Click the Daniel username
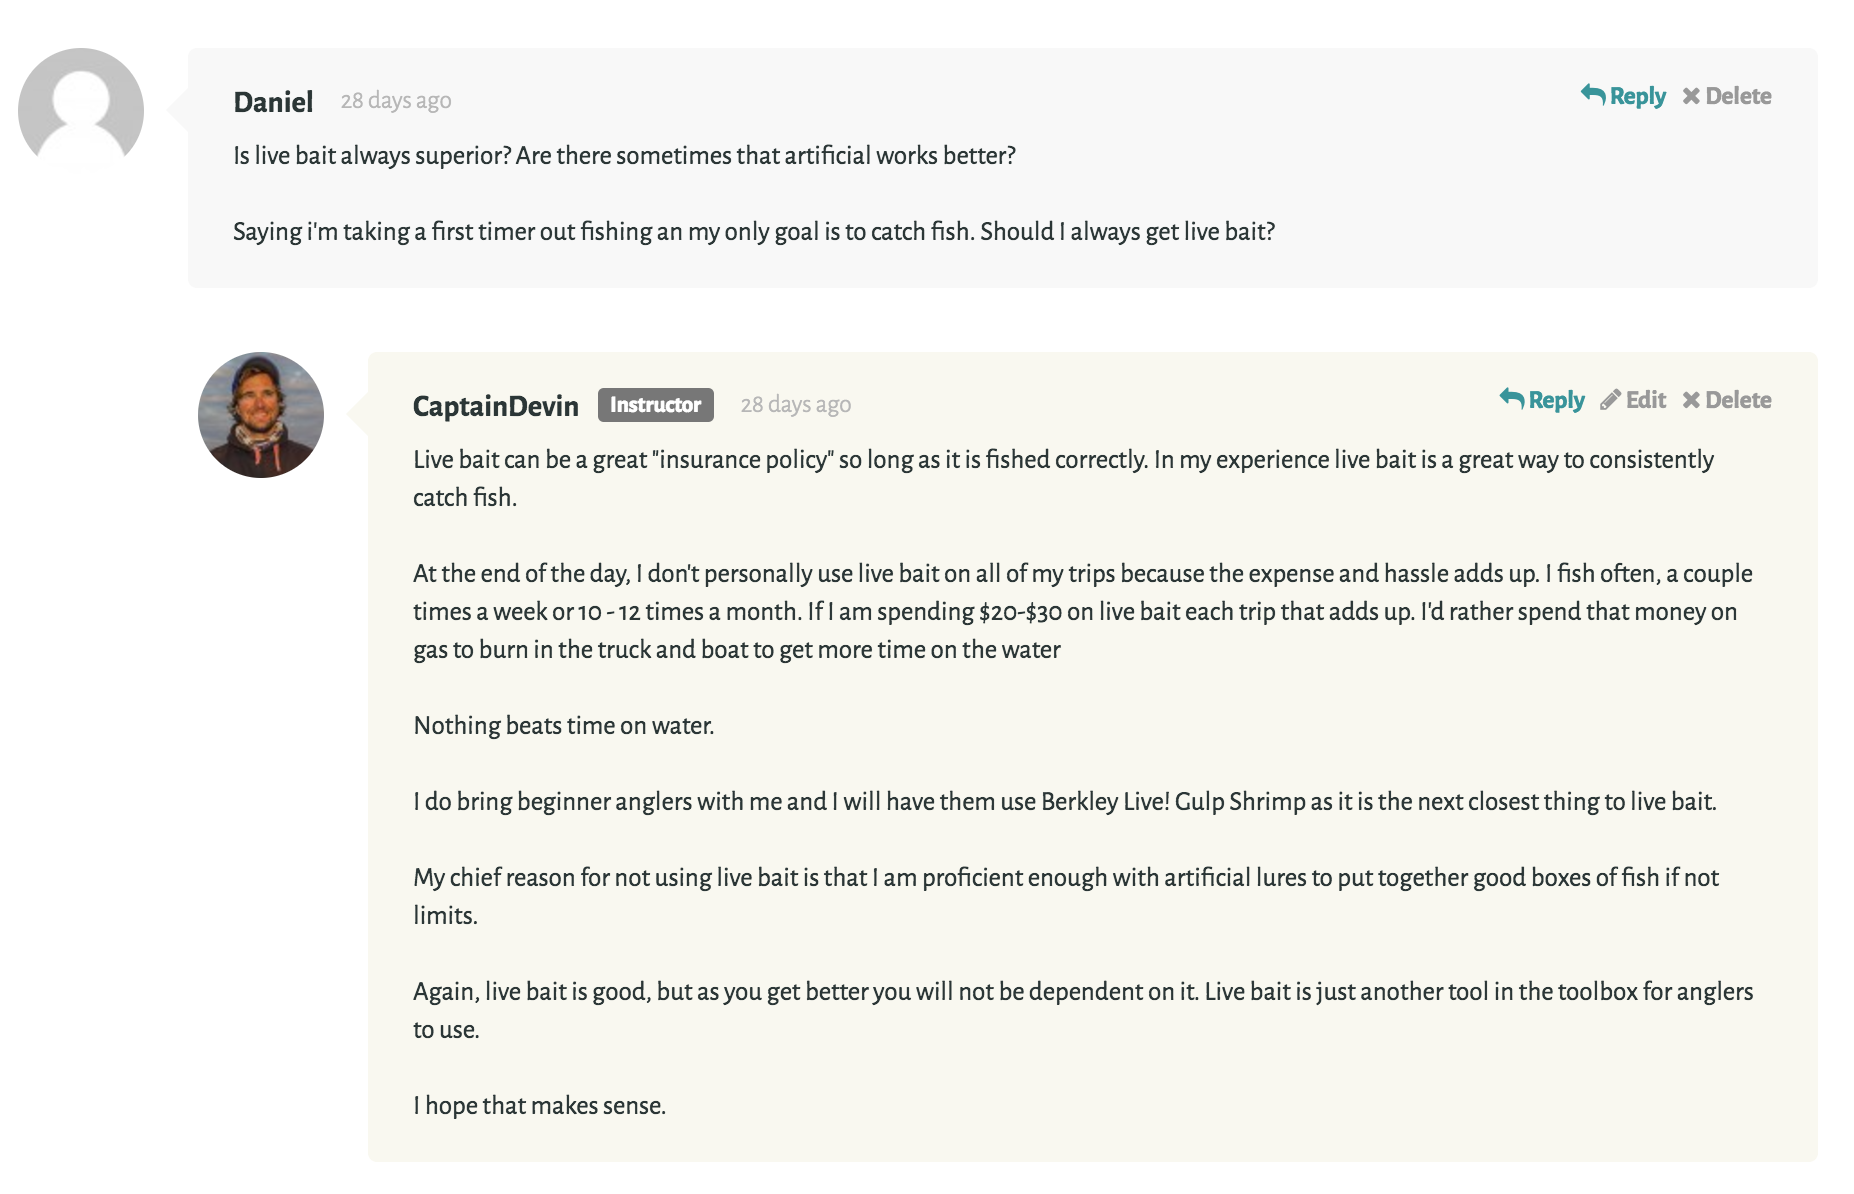Viewport: 1854px width, 1194px height. pos(273,102)
